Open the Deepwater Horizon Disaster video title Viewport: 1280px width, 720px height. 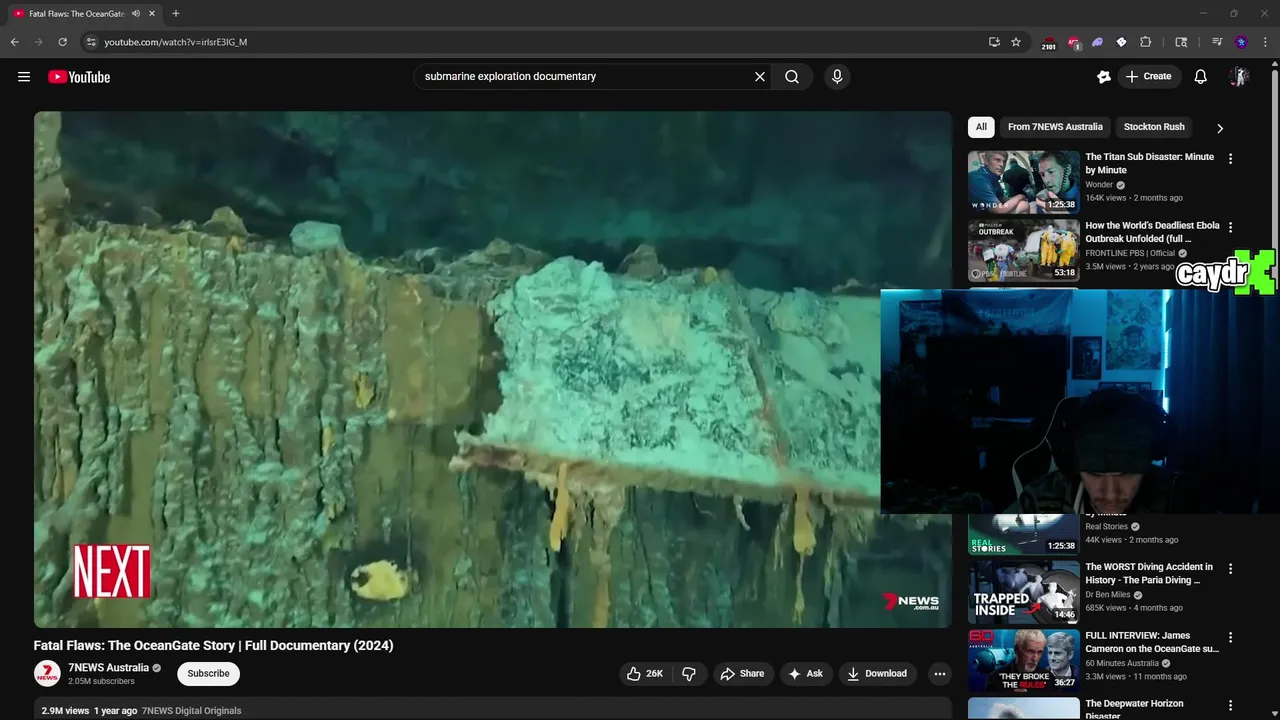click(x=1134, y=709)
